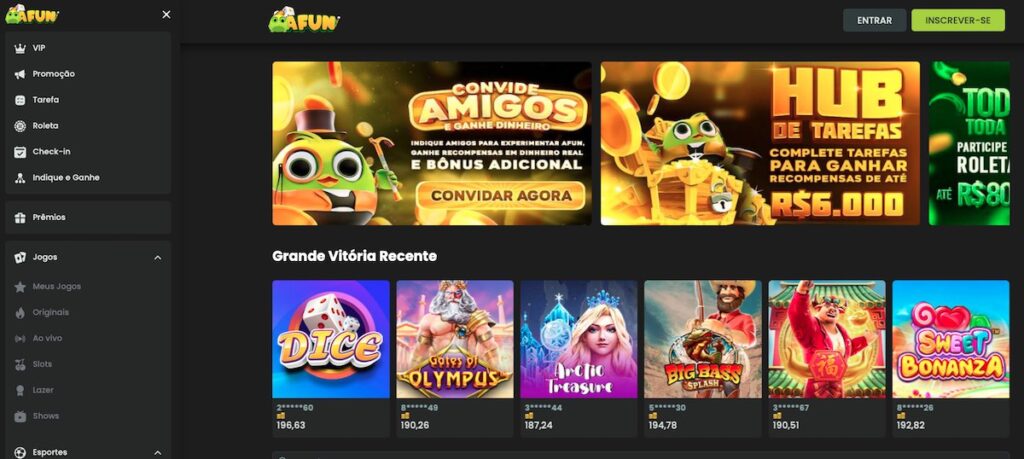1024x459 pixels.
Task: Click the INSCREVER-SE signup button
Action: pyautogui.click(x=958, y=20)
